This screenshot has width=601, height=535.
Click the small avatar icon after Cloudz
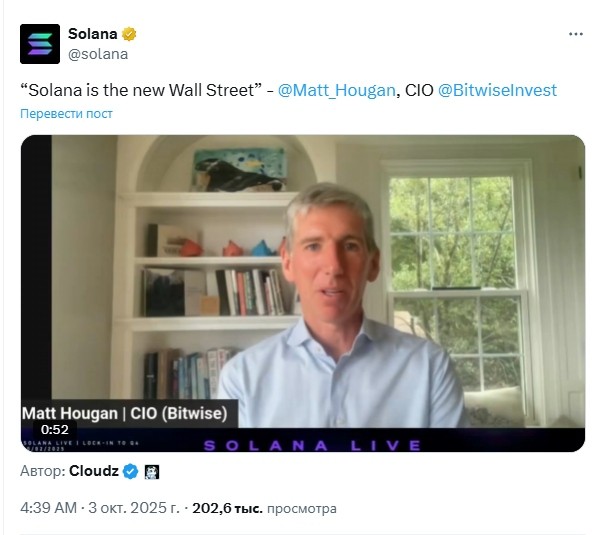[x=152, y=472]
